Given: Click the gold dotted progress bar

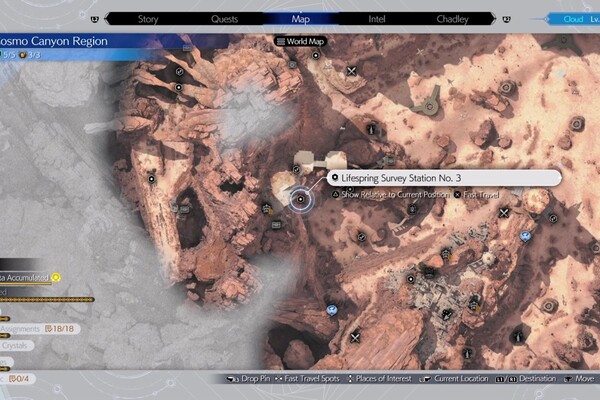Looking at the screenshot, I should (47, 300).
